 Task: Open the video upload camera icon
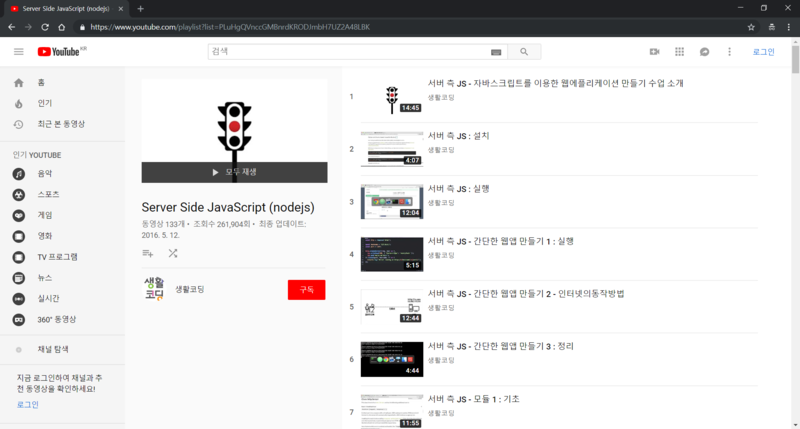click(x=655, y=52)
